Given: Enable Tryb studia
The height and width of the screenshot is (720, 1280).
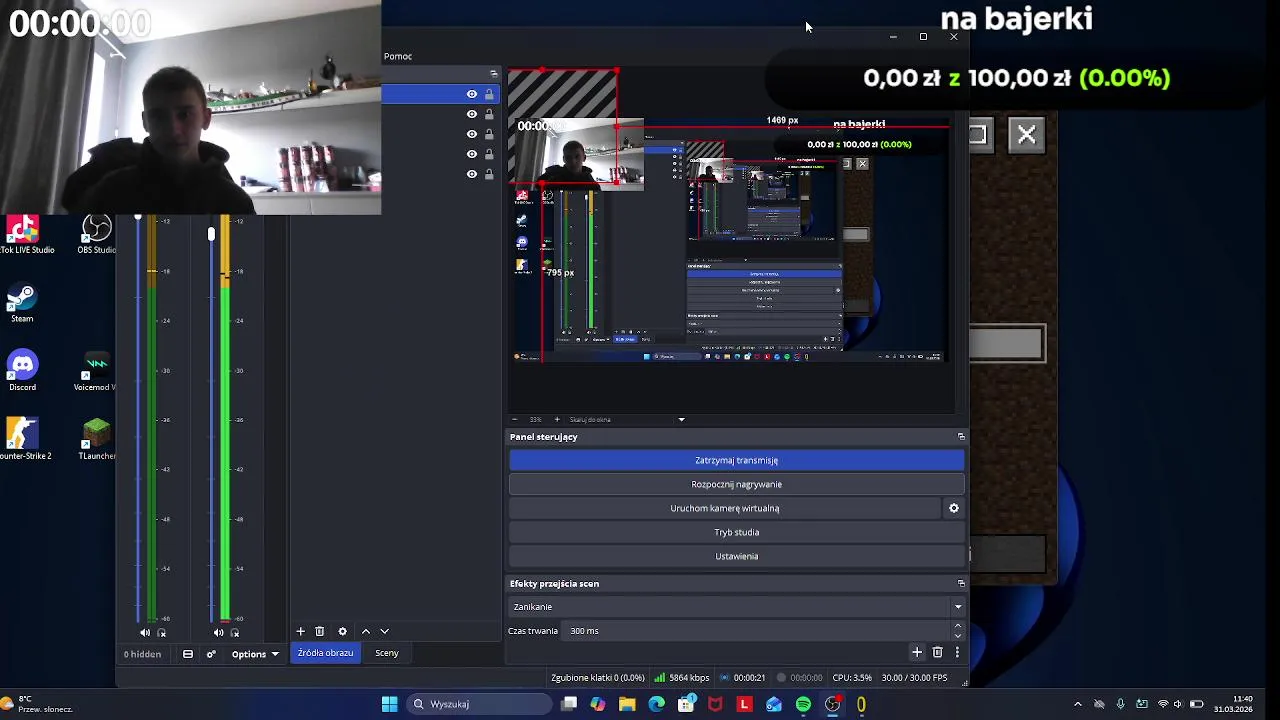Looking at the screenshot, I should pyautogui.click(x=737, y=532).
